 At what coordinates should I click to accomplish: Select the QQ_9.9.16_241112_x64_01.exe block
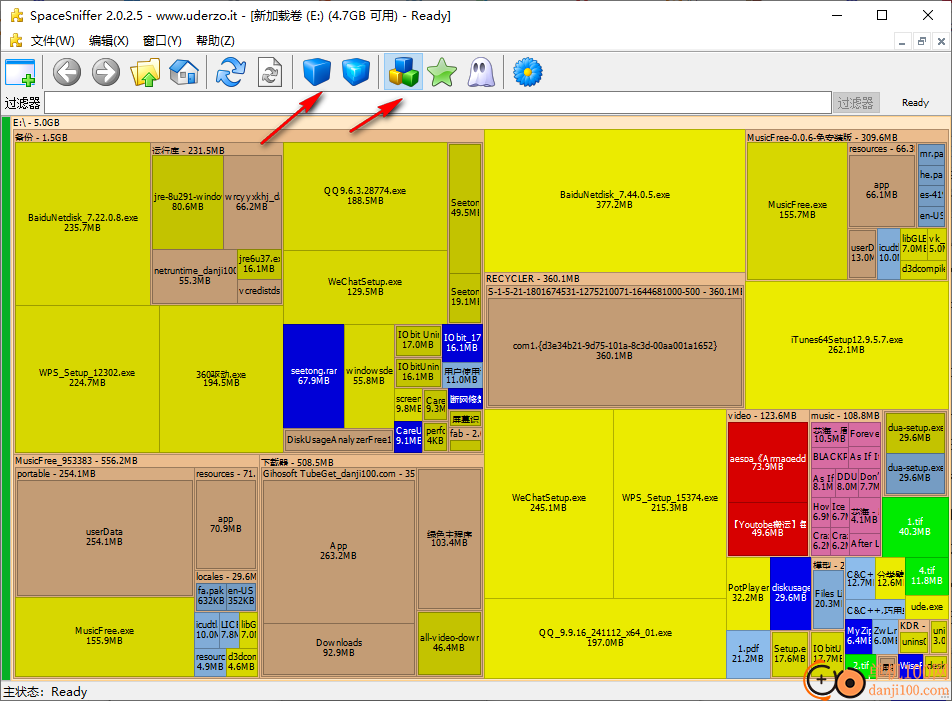pyautogui.click(x=605, y=638)
